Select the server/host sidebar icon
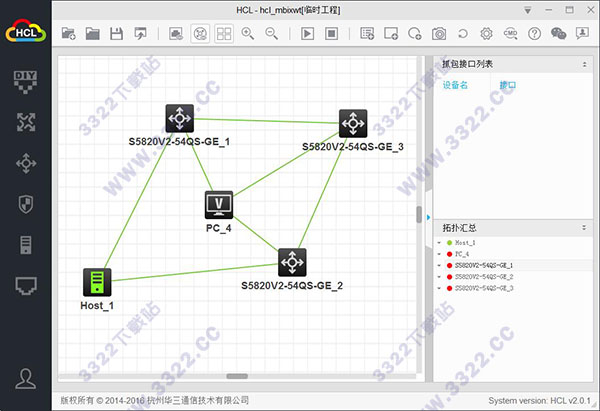Image resolution: width=600 pixels, height=411 pixels. tap(26, 245)
